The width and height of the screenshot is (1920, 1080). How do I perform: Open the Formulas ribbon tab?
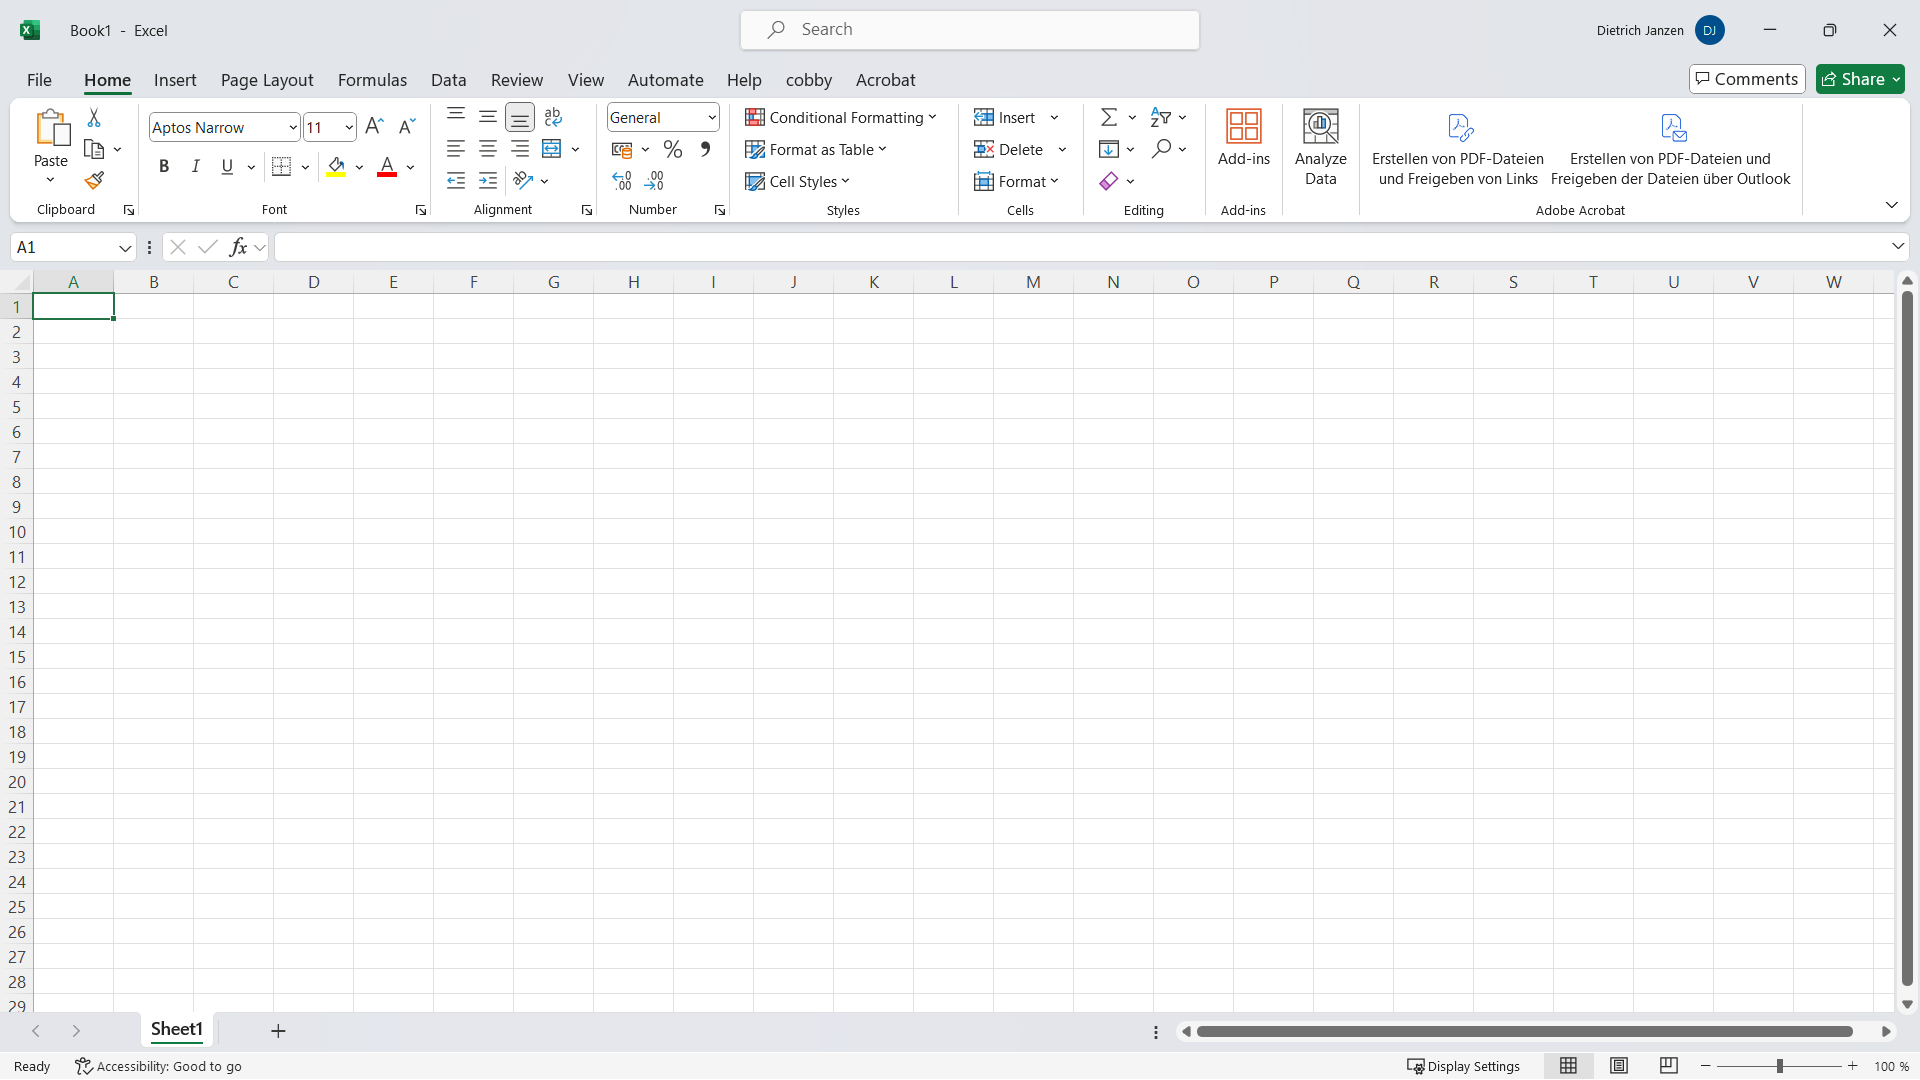click(x=372, y=80)
